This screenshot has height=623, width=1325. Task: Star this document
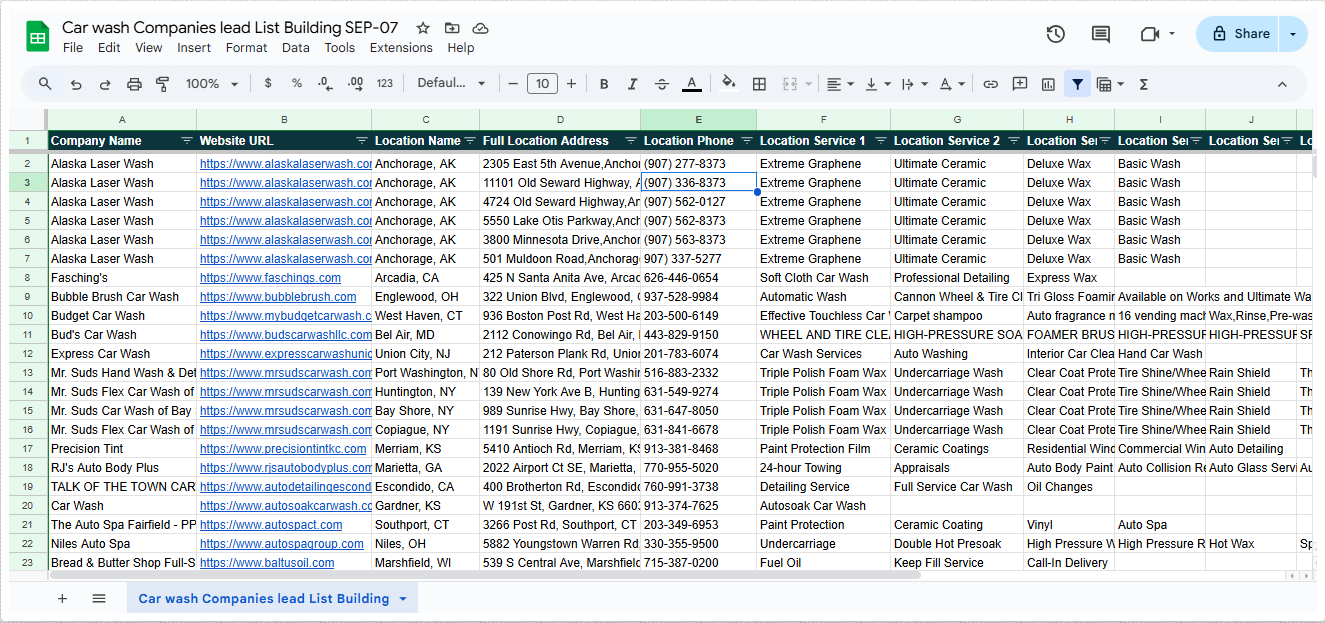pyautogui.click(x=423, y=28)
